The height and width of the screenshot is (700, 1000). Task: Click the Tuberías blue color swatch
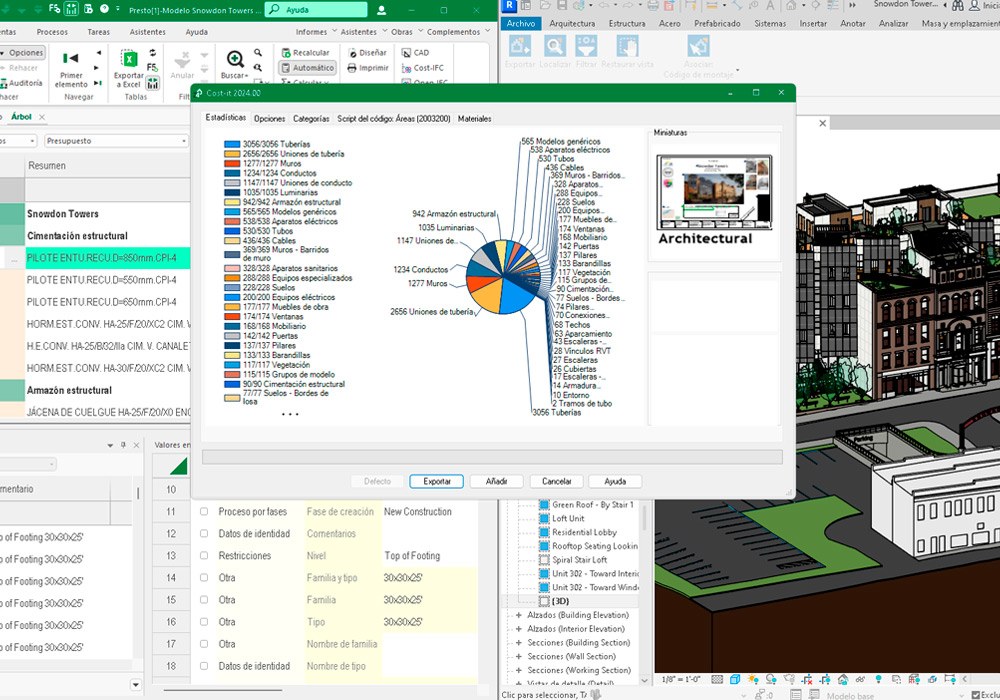[232, 145]
